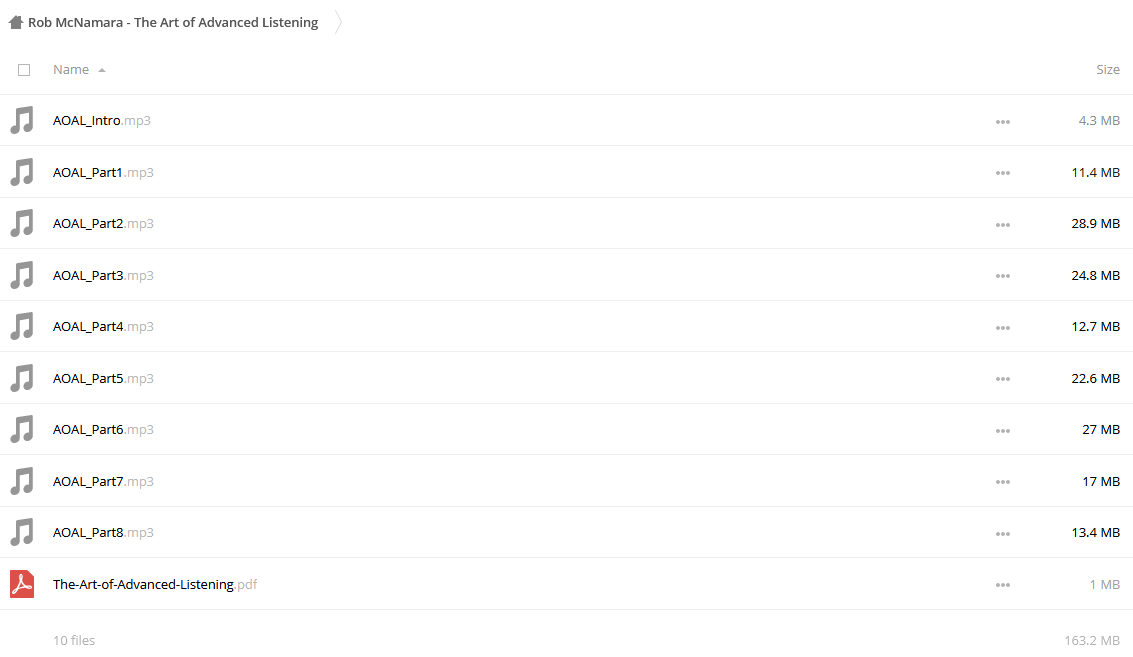
Task: Open more options for AOAL_Part4.mp3
Action: 1002,327
